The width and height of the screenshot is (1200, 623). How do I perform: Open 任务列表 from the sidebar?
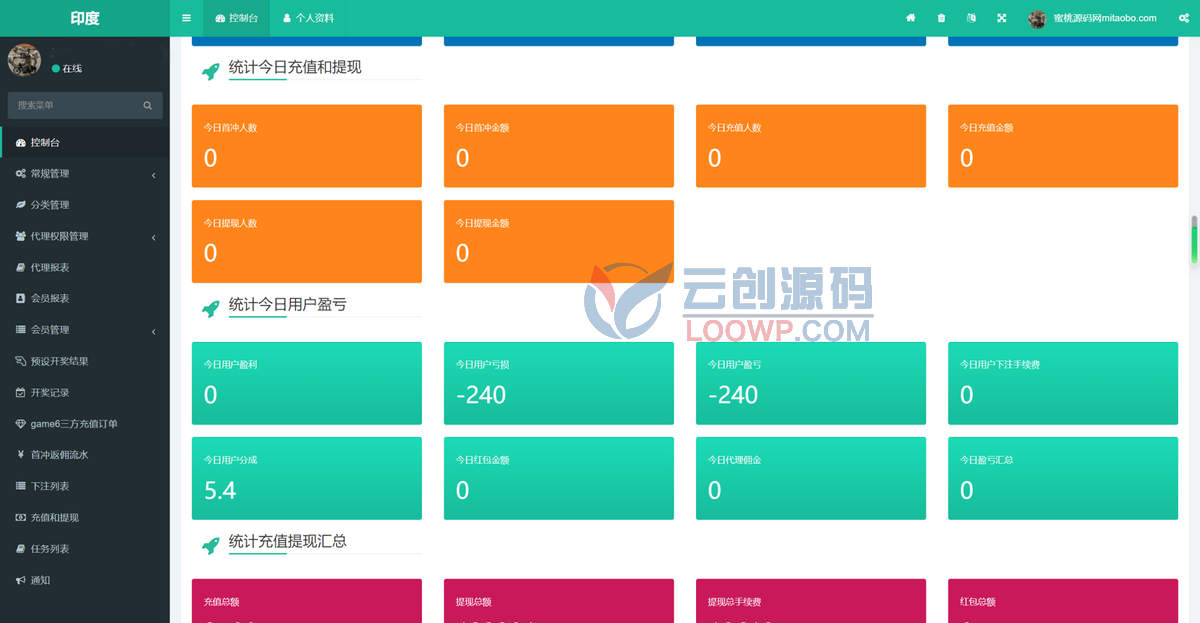[x=85, y=549]
